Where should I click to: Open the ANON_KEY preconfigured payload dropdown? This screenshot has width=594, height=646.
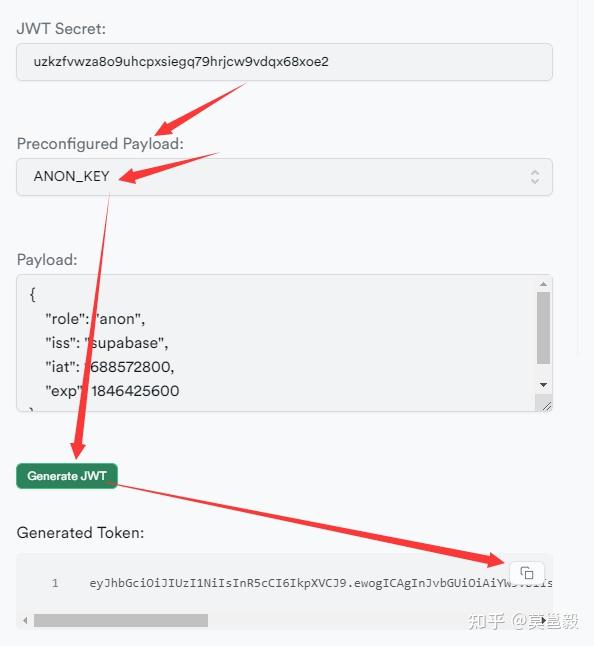coord(284,177)
